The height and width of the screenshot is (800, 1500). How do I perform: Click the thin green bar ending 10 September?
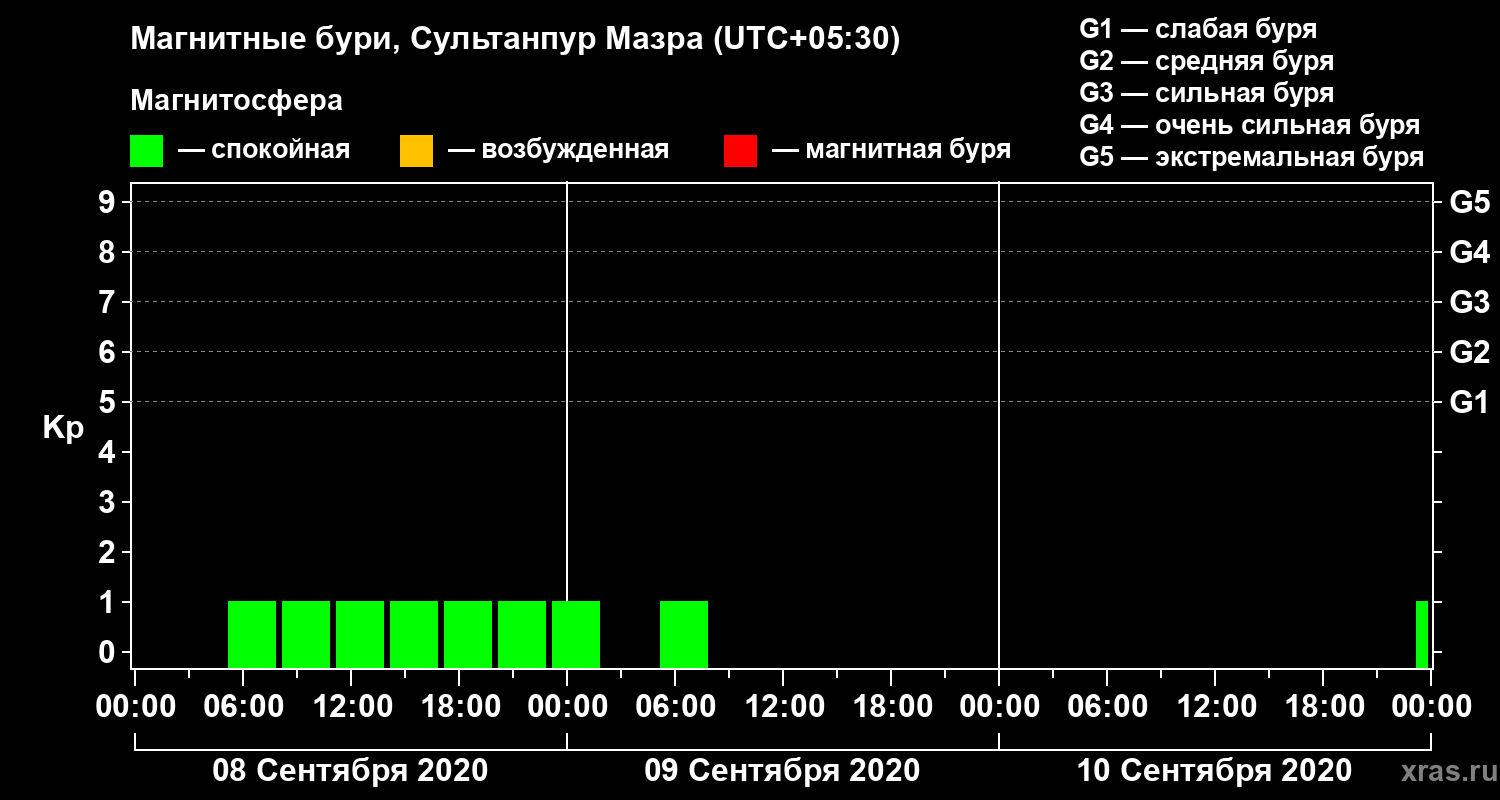click(1422, 634)
